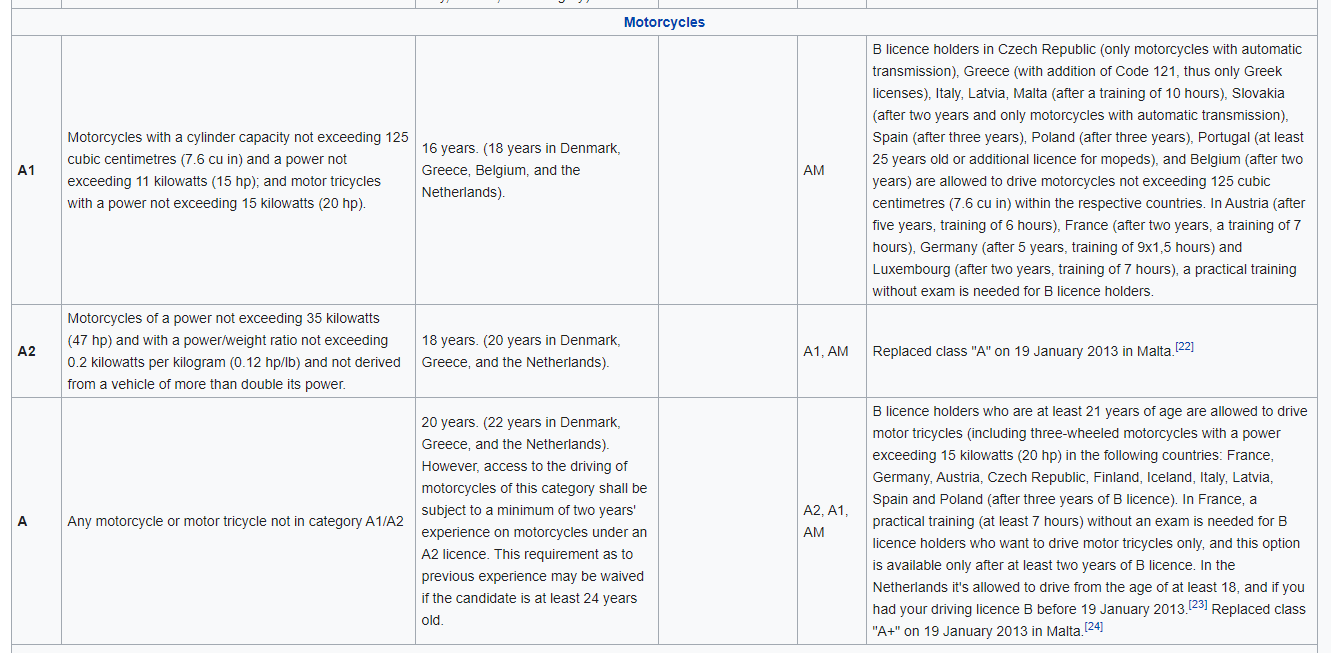Click the empty cell in the A2 row

[728, 351]
